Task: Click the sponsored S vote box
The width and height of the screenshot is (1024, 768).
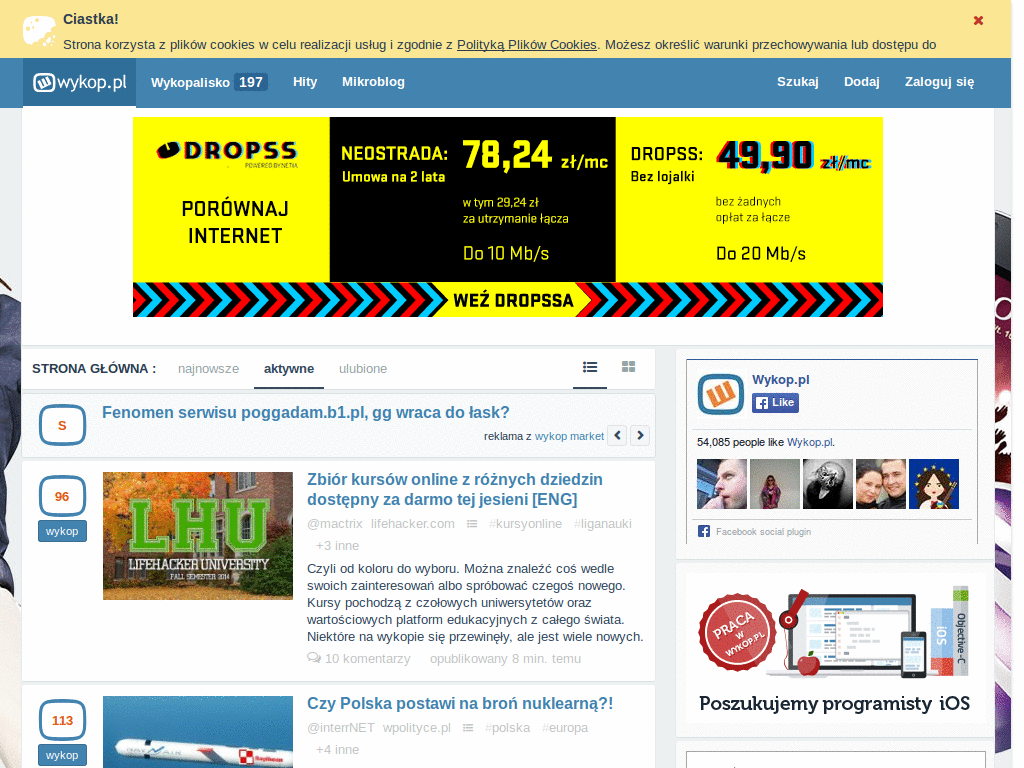Action: (x=62, y=425)
